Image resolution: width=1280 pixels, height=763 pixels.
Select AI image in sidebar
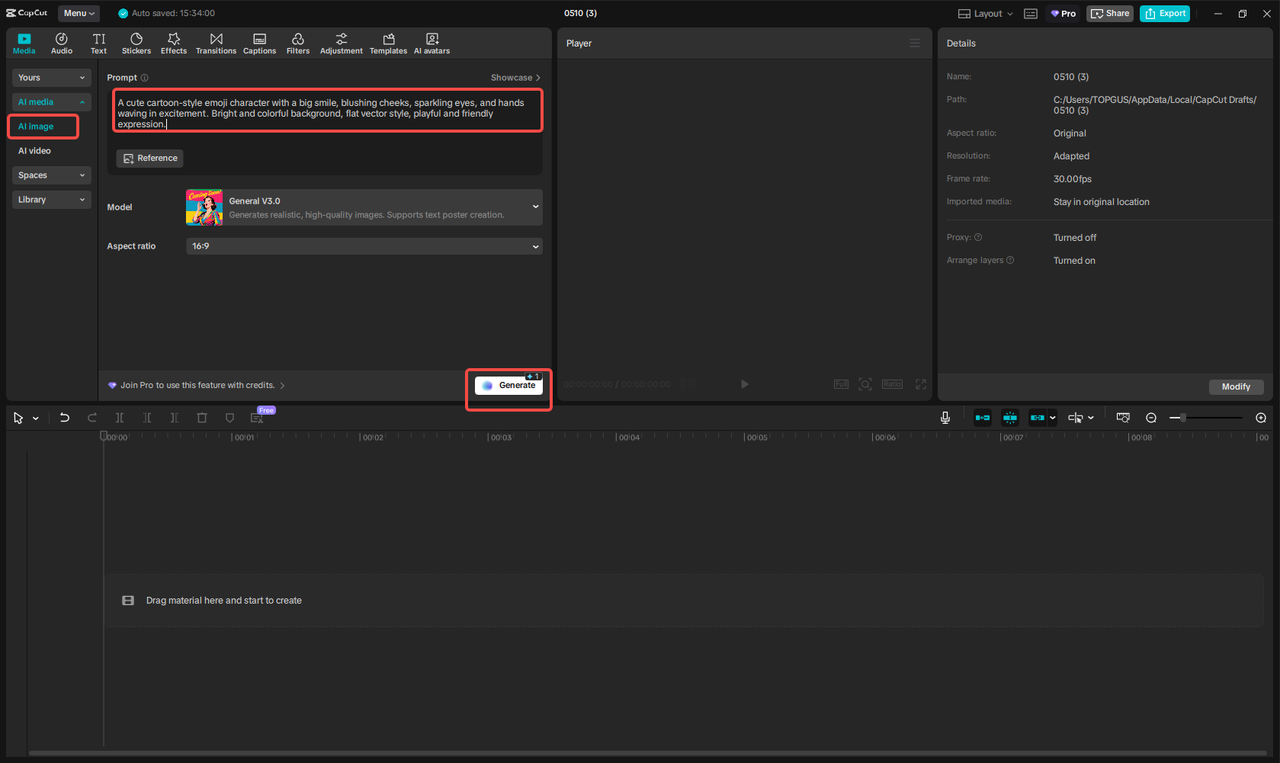click(36, 127)
